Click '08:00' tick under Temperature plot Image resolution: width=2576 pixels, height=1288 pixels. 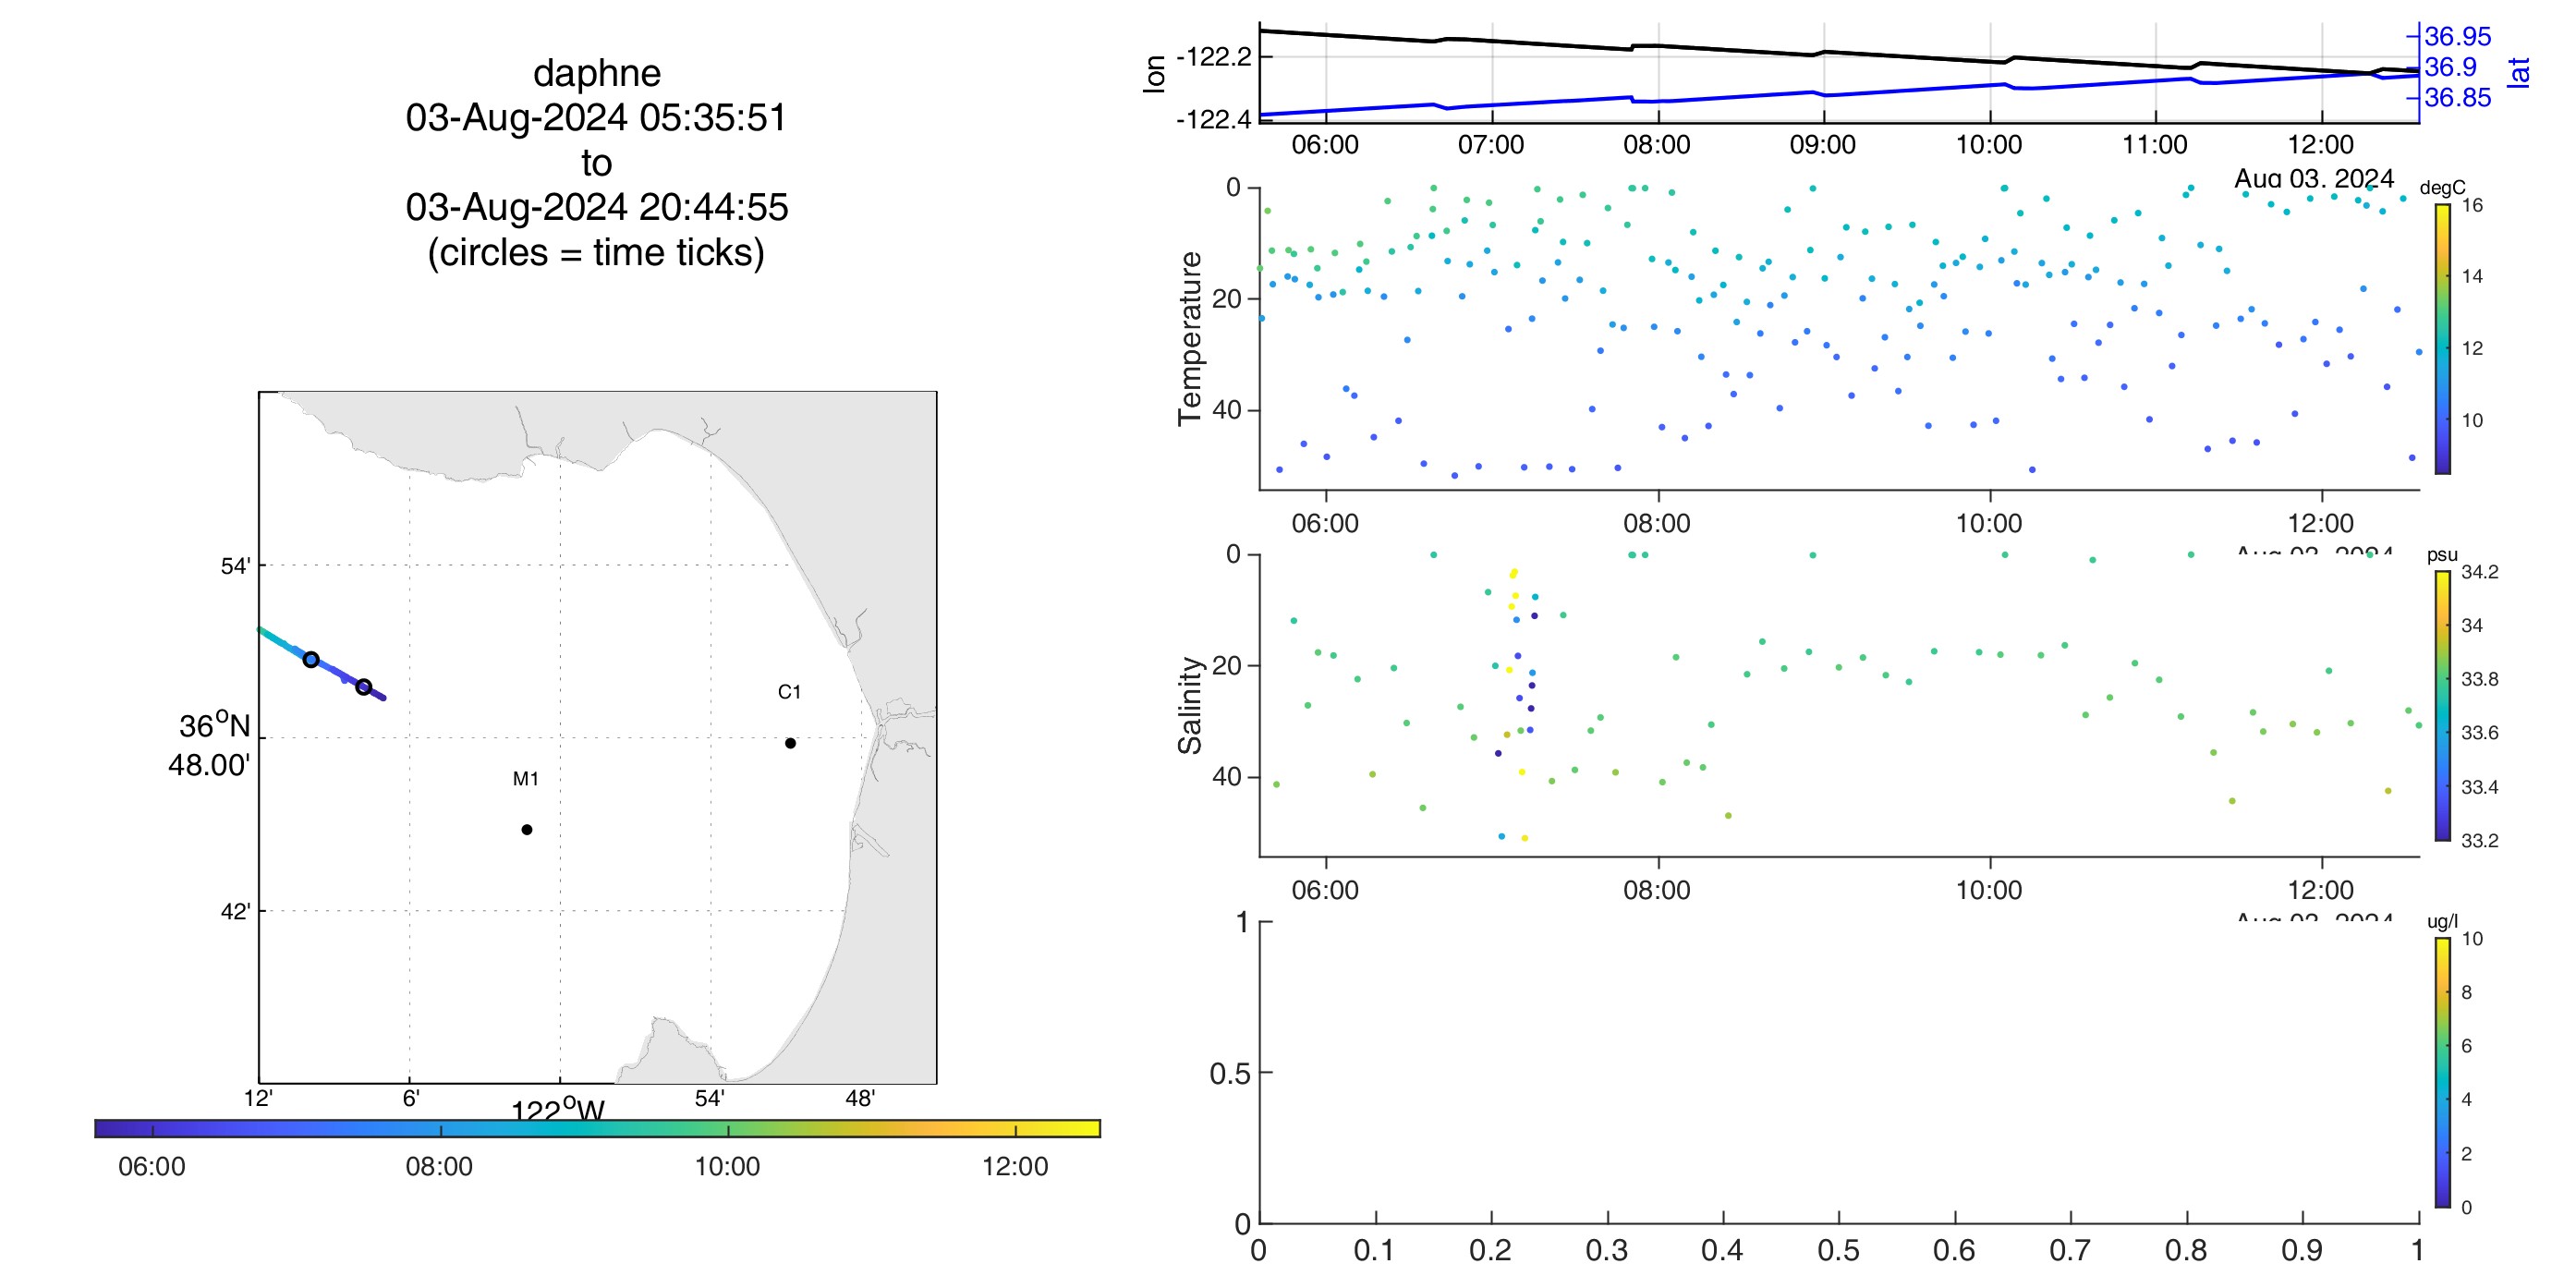pyautogui.click(x=1657, y=523)
